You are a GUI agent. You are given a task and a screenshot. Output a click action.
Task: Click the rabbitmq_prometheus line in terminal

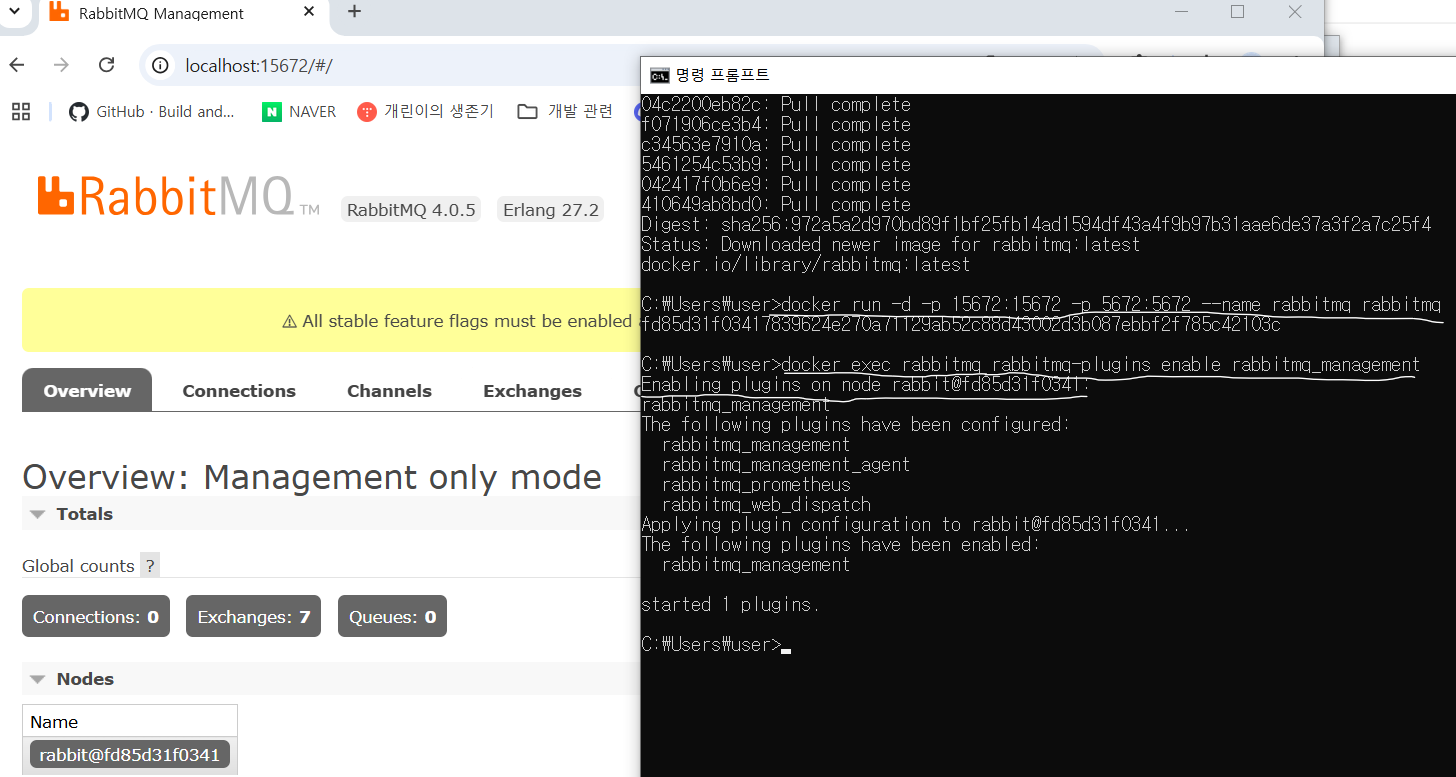click(756, 484)
